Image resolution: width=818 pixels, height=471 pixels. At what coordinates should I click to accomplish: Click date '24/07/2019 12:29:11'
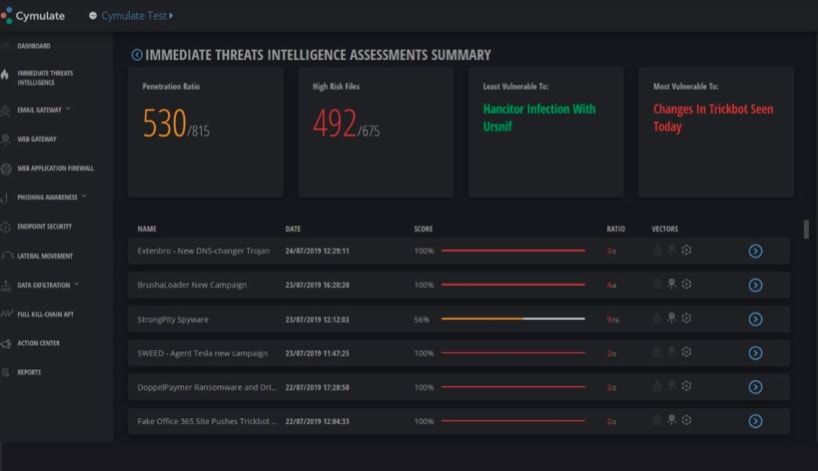317,251
